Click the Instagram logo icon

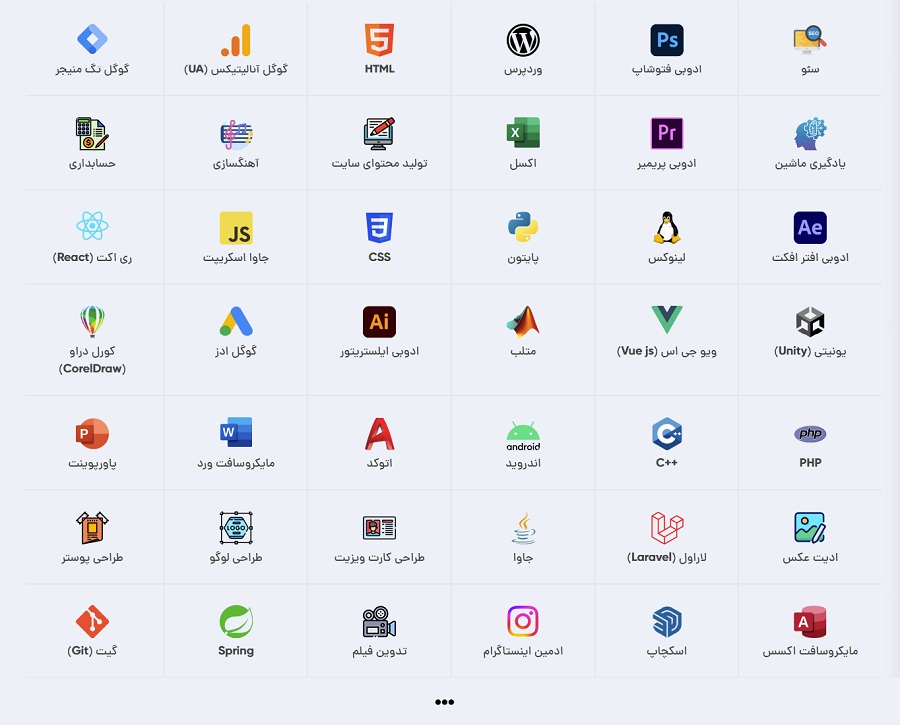[523, 621]
